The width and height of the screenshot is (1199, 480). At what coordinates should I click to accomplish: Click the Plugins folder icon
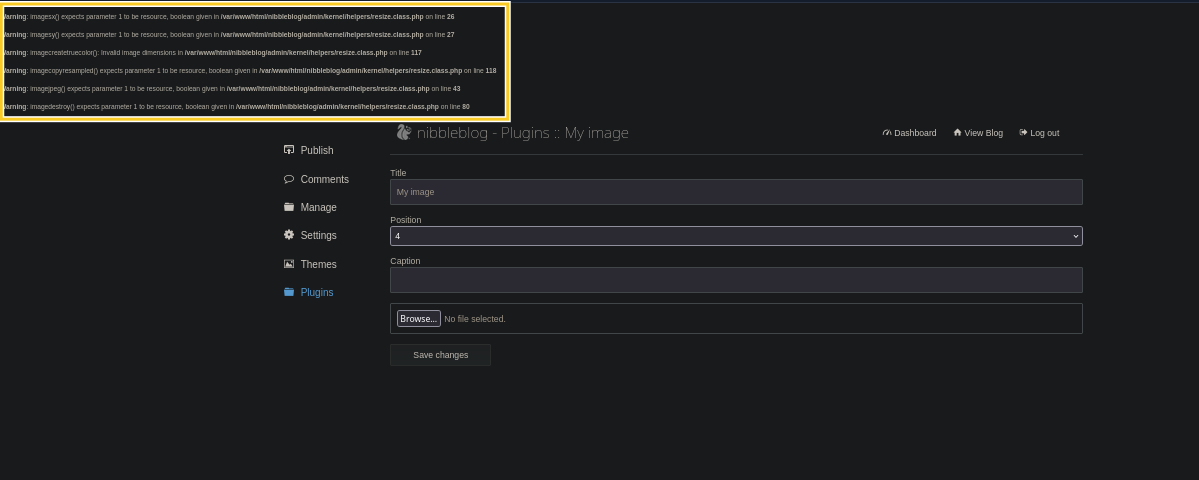289,292
